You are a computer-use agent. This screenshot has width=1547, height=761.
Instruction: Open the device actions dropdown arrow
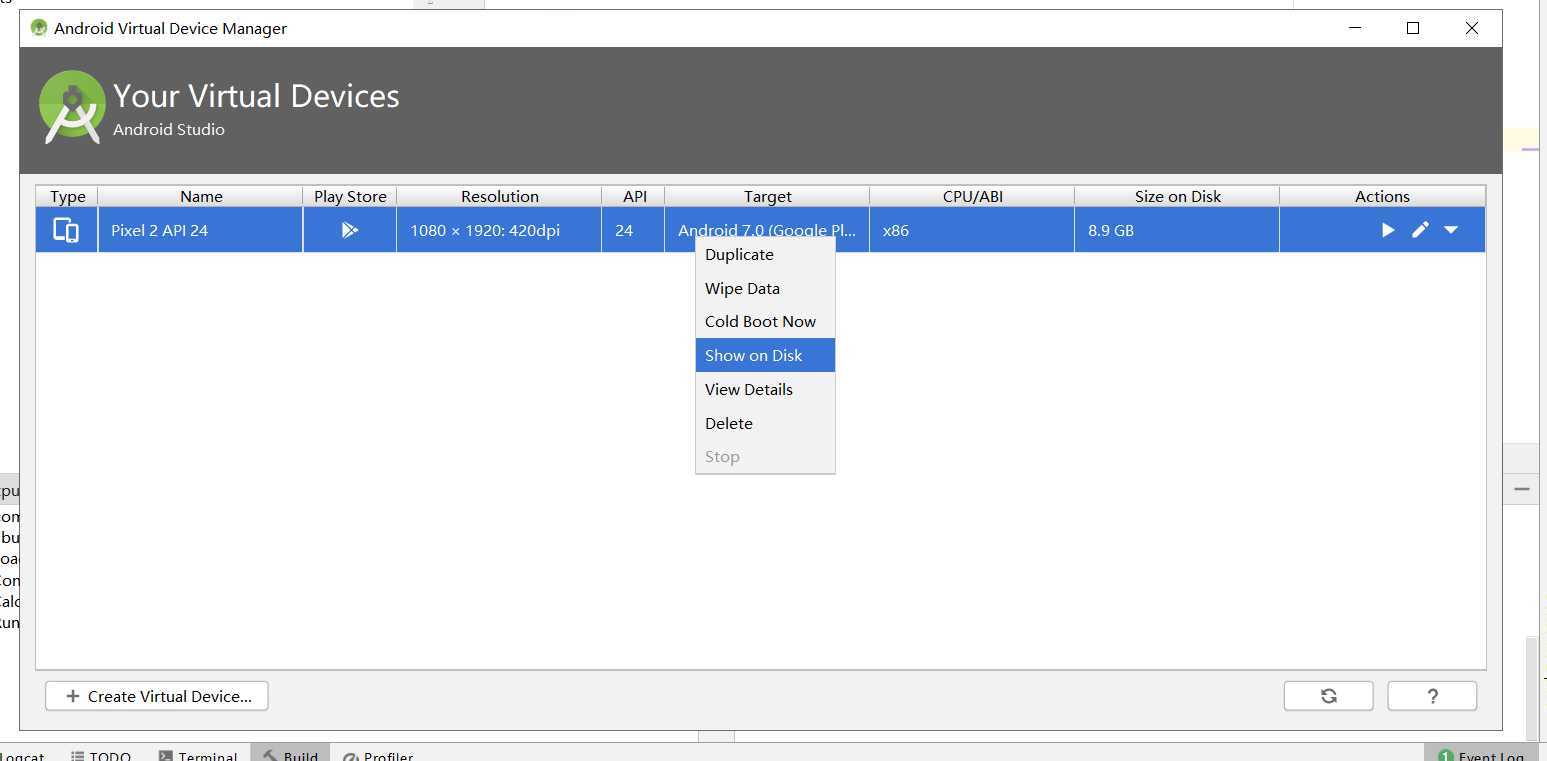click(x=1451, y=230)
